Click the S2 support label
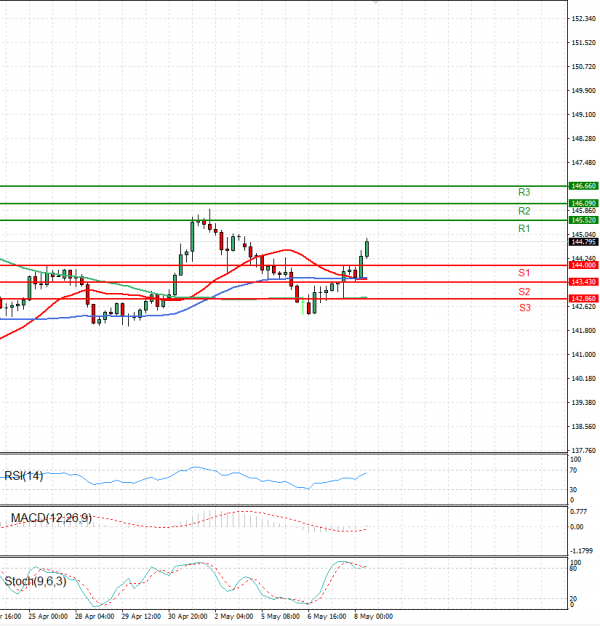 point(524,292)
